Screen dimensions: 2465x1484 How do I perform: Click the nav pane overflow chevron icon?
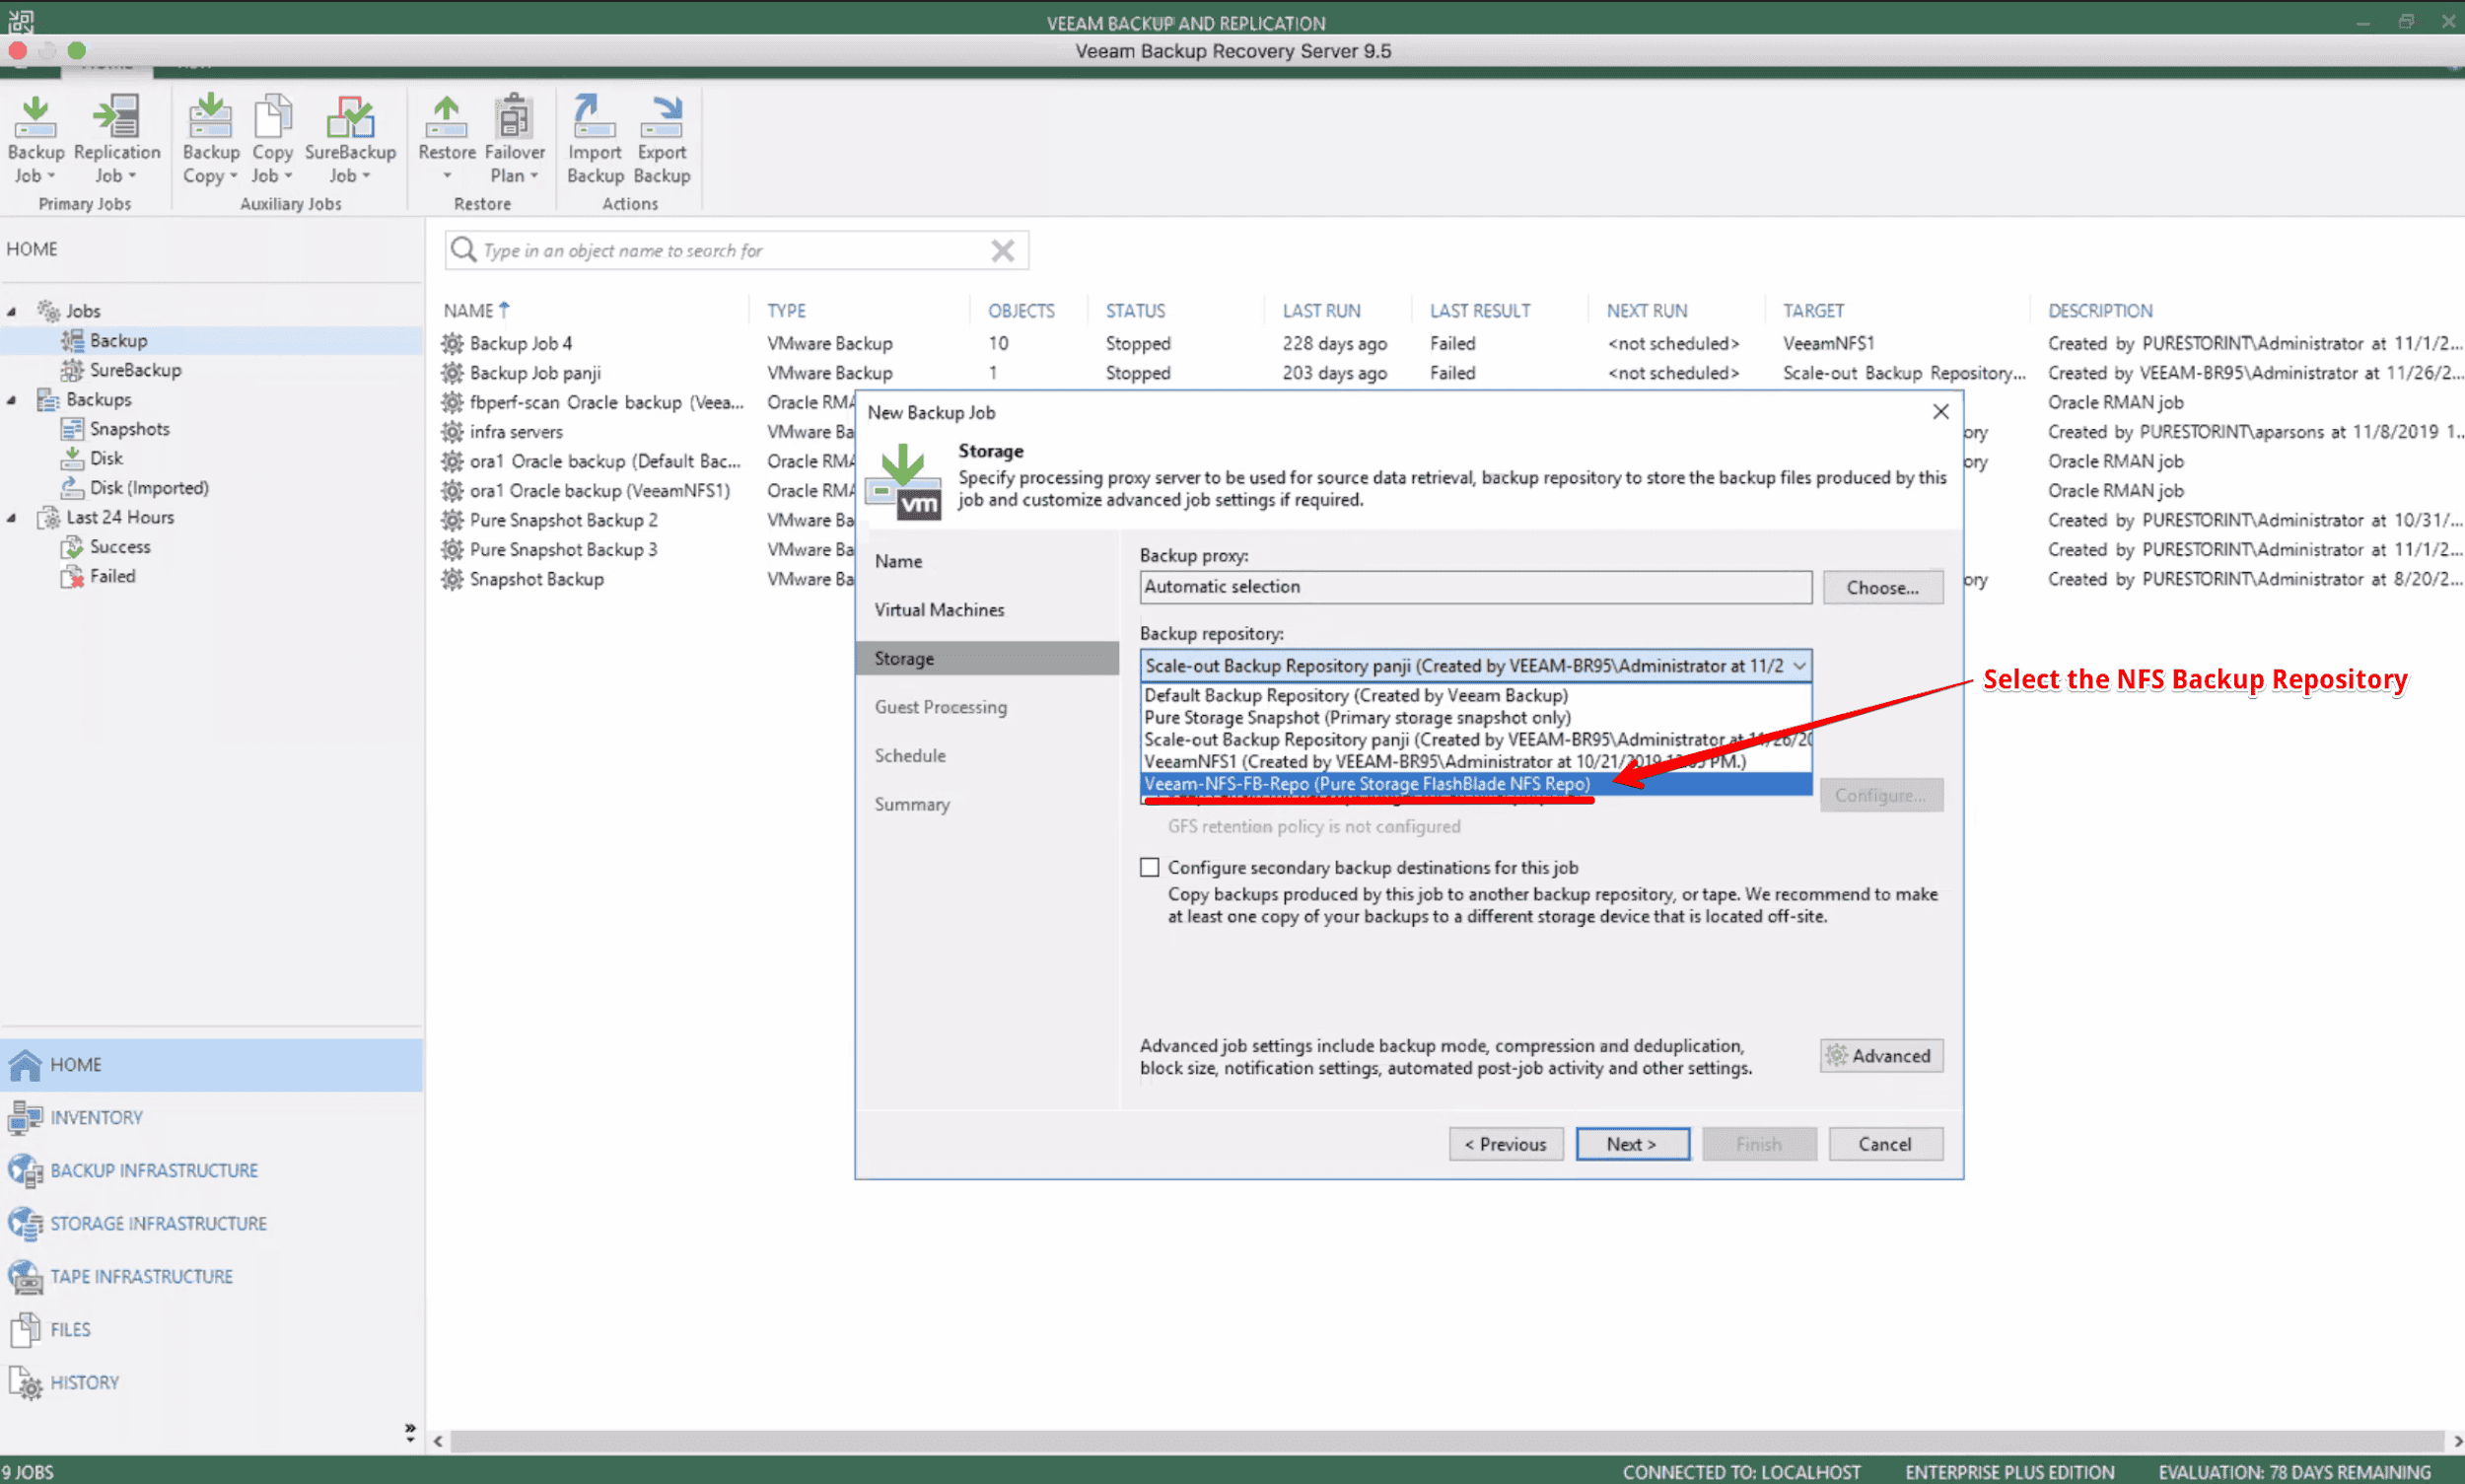click(410, 1432)
